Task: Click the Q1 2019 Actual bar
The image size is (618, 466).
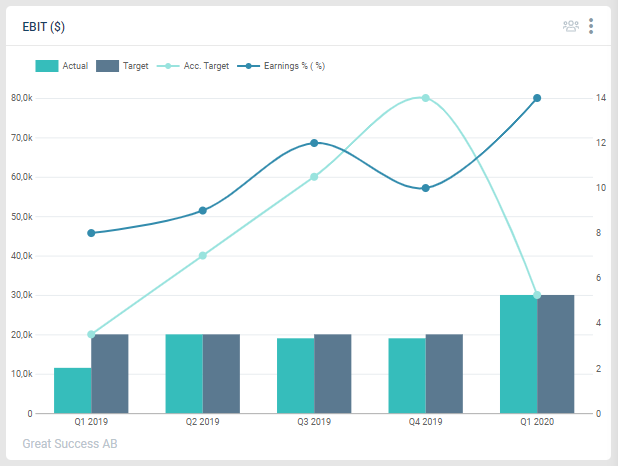Action: click(72, 390)
